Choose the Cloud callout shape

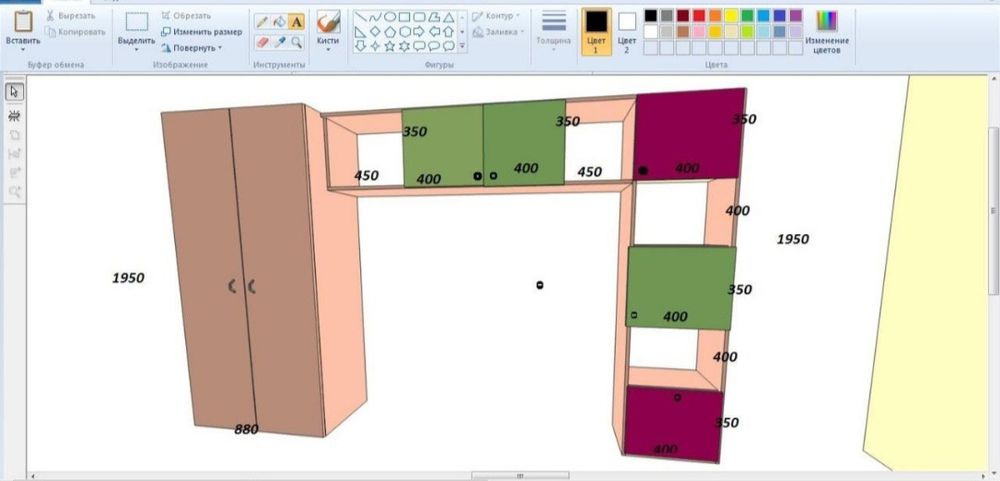(448, 46)
